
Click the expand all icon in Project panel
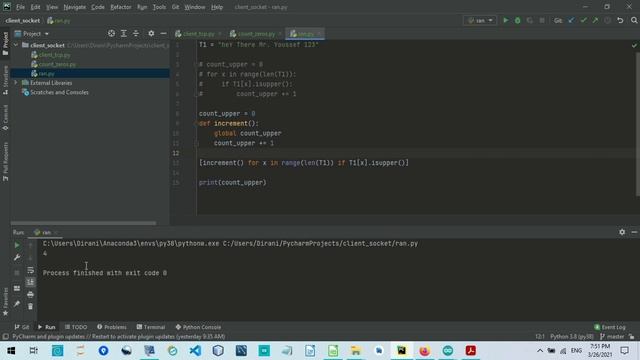point(124,33)
